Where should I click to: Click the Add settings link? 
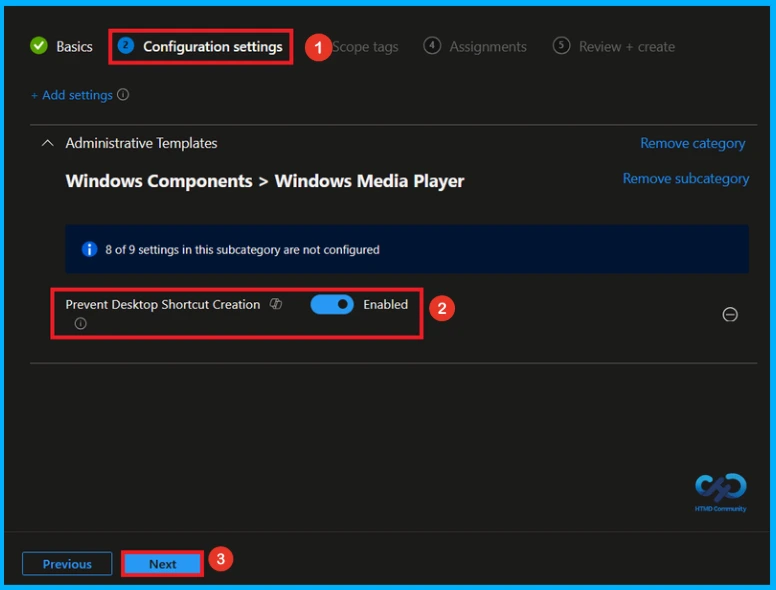pos(72,95)
